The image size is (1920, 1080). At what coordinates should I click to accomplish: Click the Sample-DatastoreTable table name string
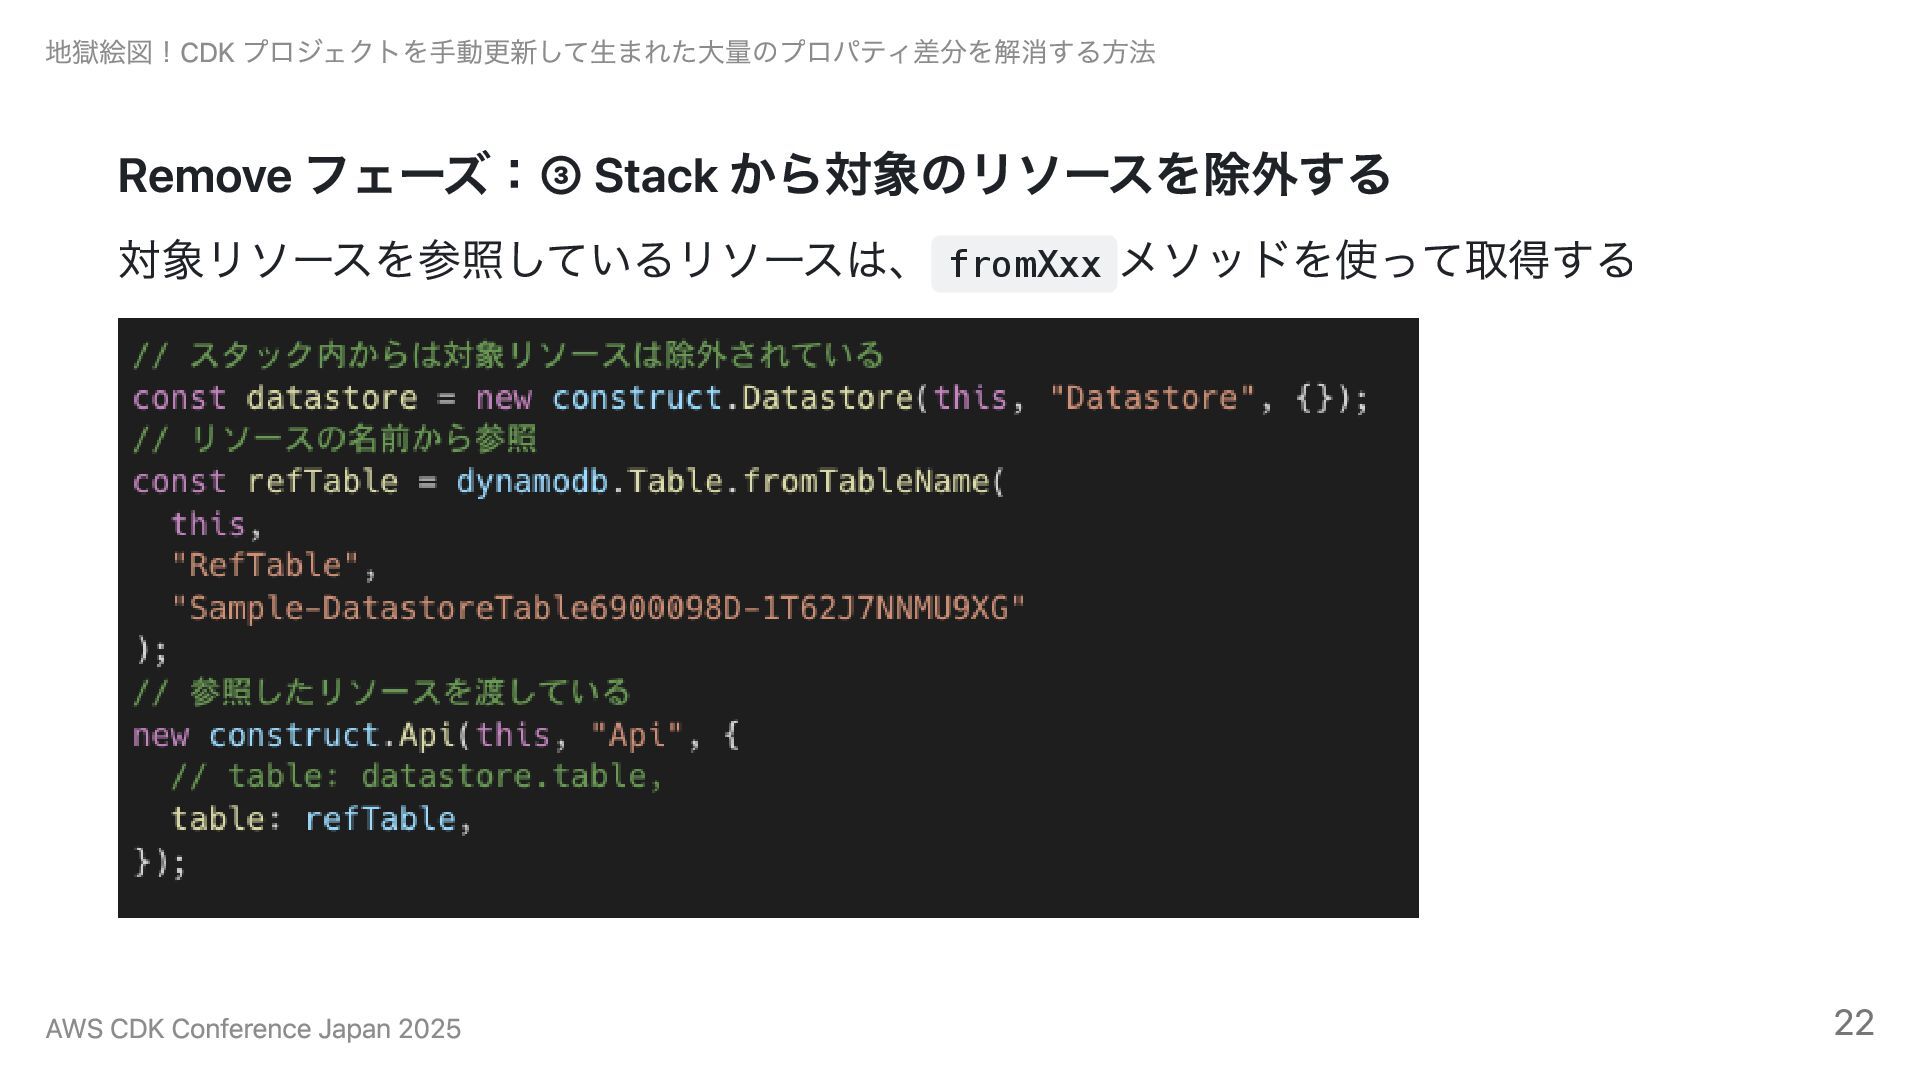coord(598,608)
